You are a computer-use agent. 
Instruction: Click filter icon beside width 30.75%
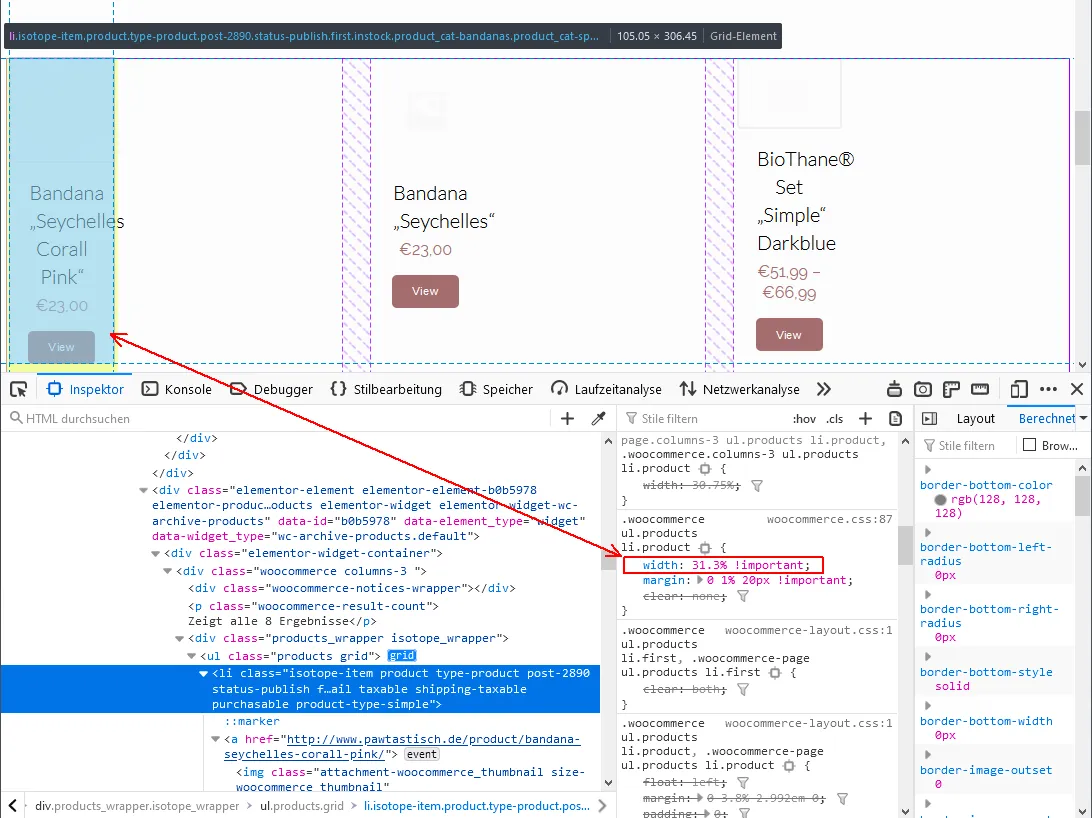(757, 486)
